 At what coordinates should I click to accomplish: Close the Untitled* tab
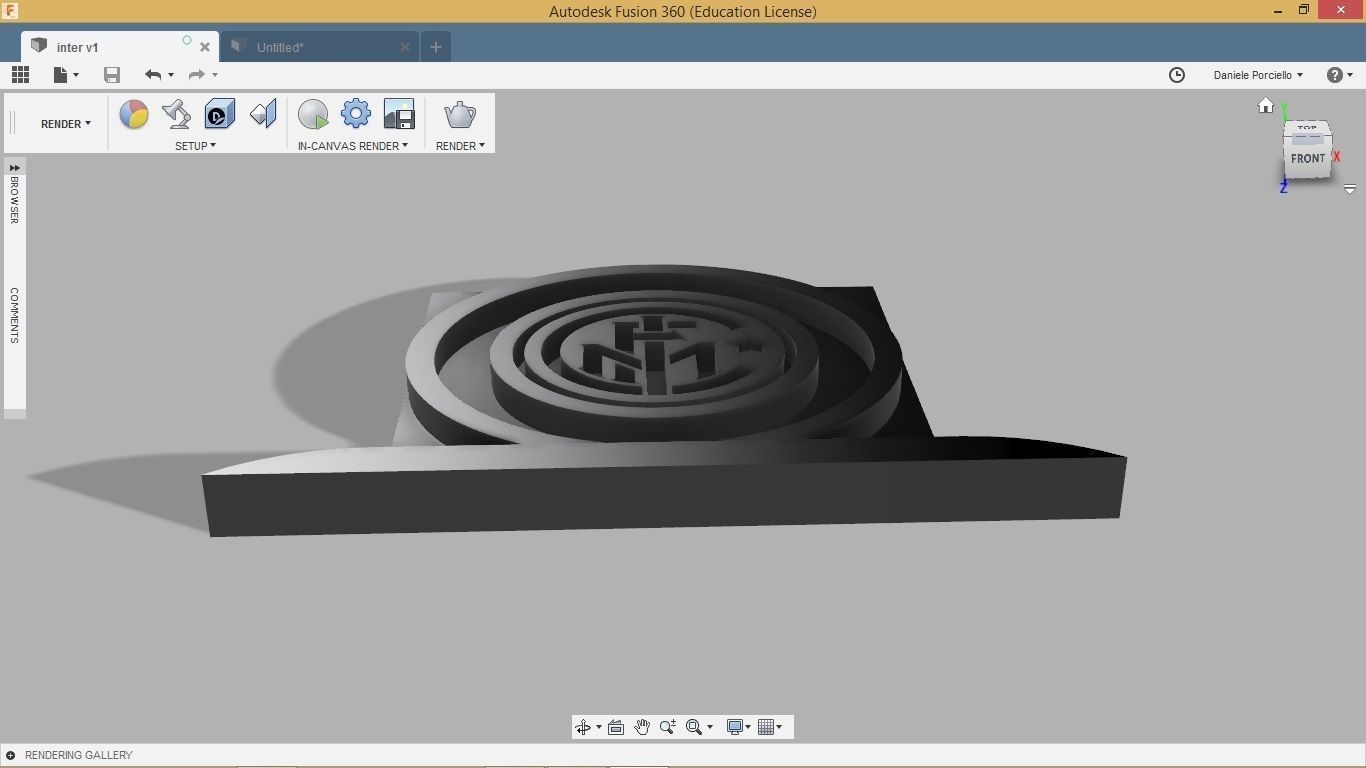405,47
